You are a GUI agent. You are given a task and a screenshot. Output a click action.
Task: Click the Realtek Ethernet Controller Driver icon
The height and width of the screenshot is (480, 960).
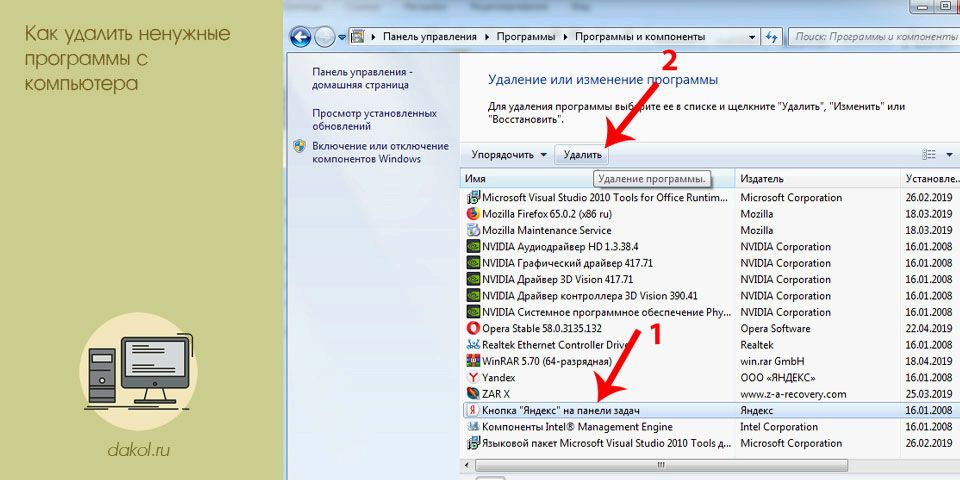pyautogui.click(x=473, y=345)
